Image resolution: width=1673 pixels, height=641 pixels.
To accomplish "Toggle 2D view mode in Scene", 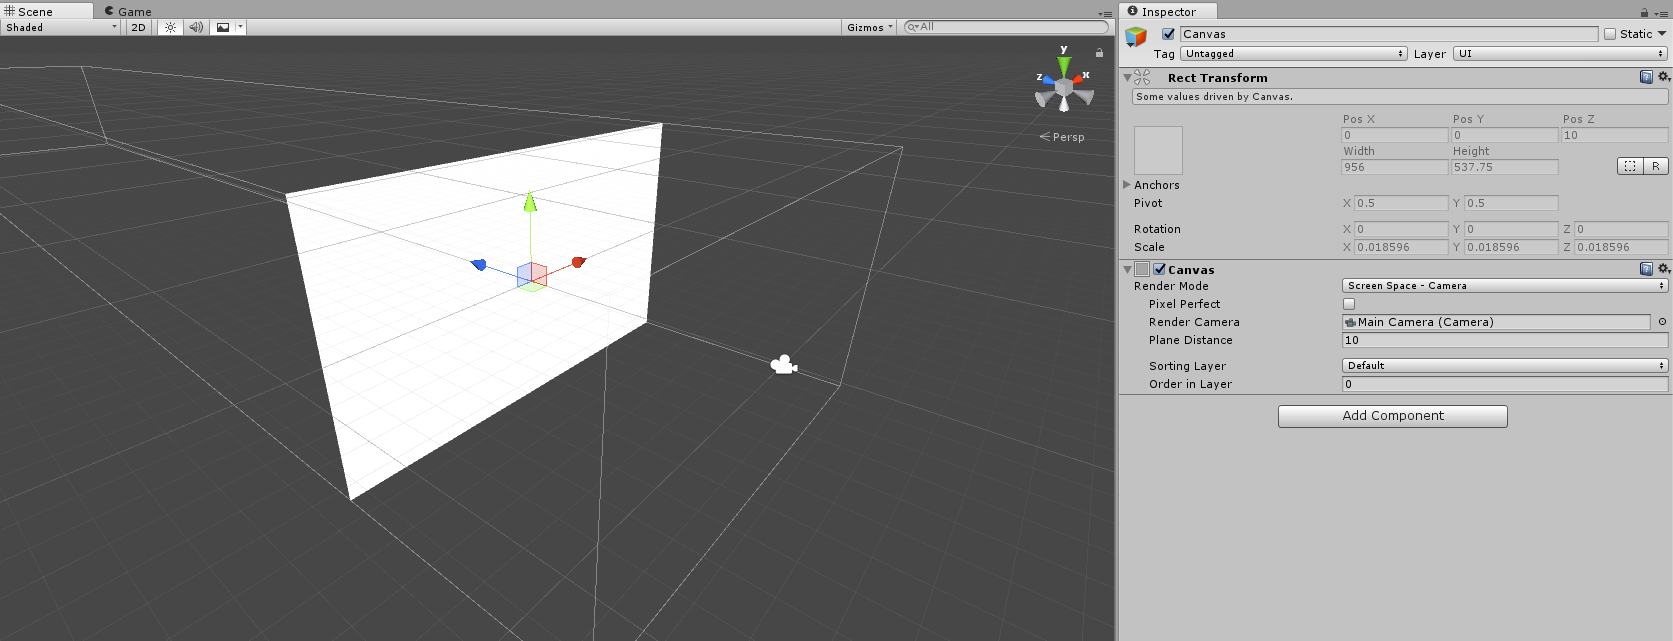I will click(x=138, y=27).
